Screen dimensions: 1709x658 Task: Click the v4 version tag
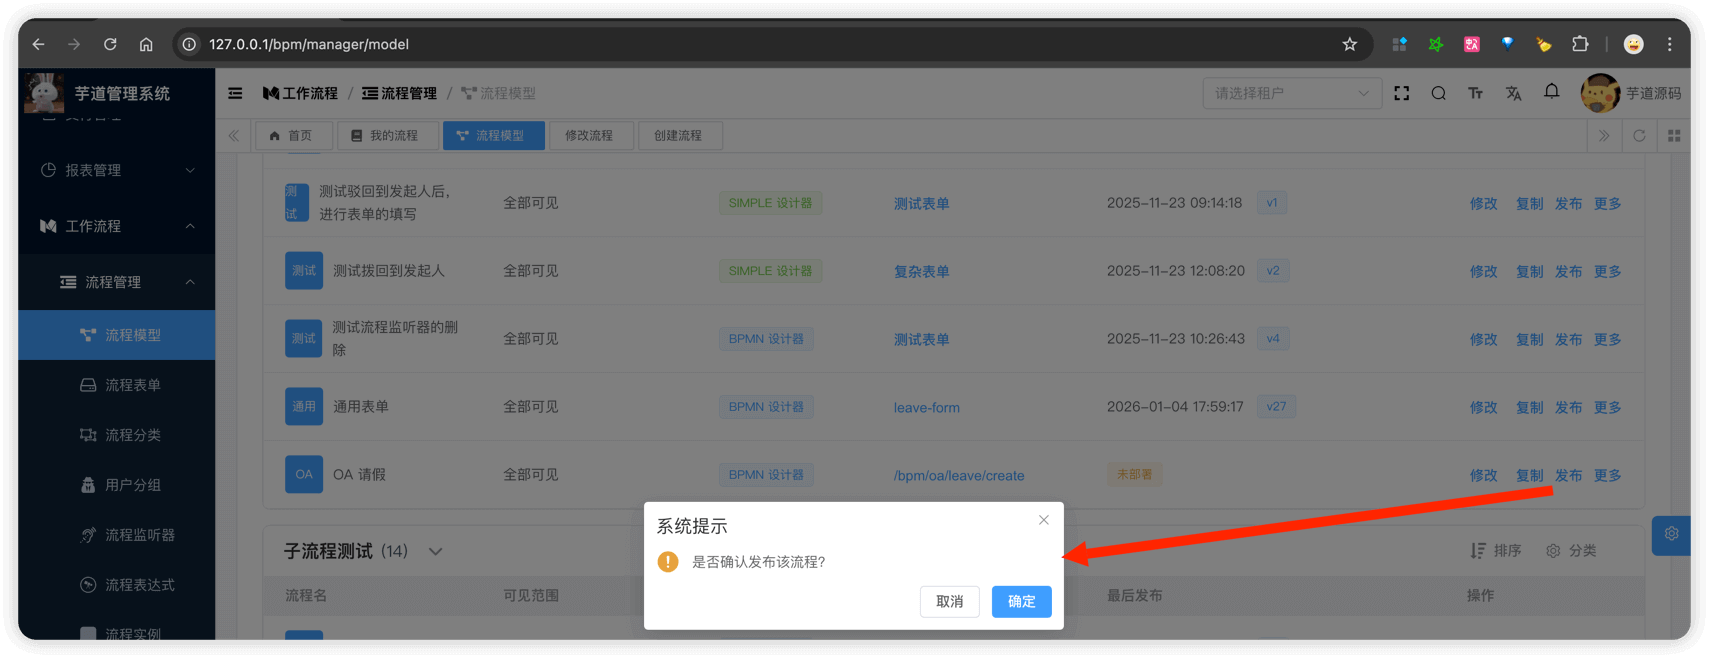(x=1272, y=338)
